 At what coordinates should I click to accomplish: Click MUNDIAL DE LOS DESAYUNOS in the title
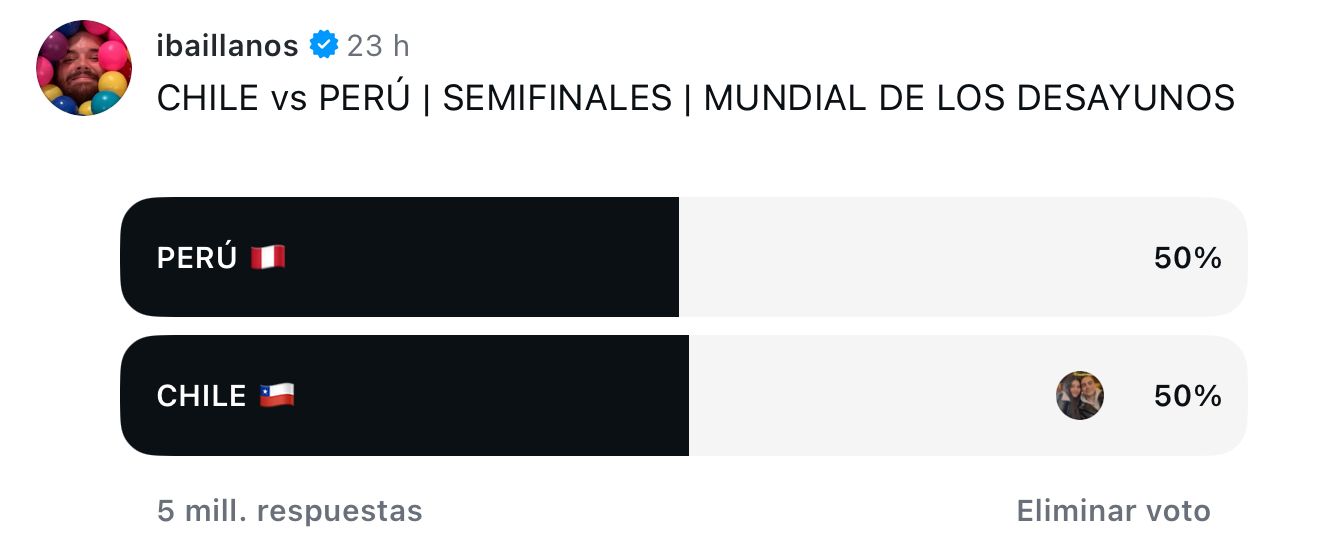click(969, 98)
